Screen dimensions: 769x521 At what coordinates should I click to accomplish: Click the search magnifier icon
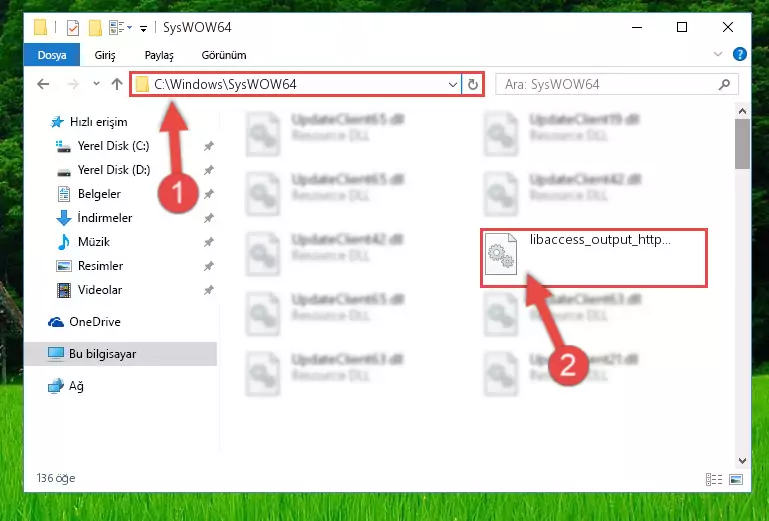click(724, 84)
